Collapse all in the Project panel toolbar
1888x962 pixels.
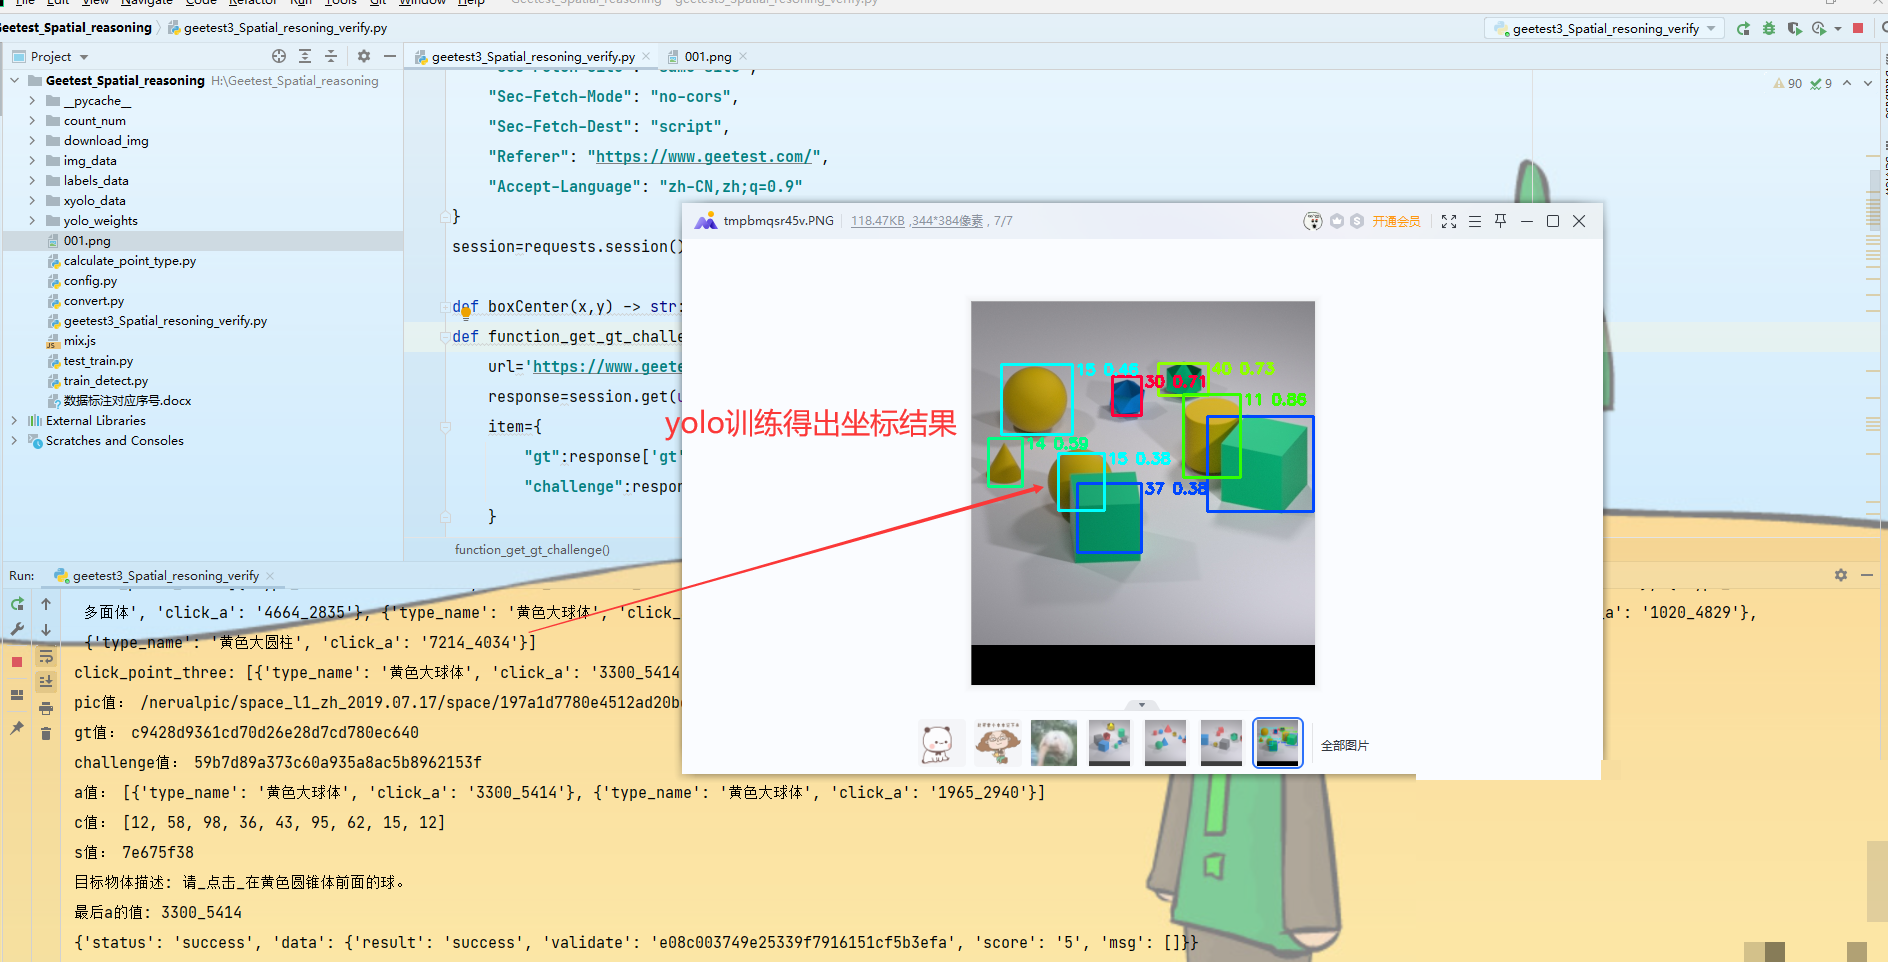(x=331, y=57)
